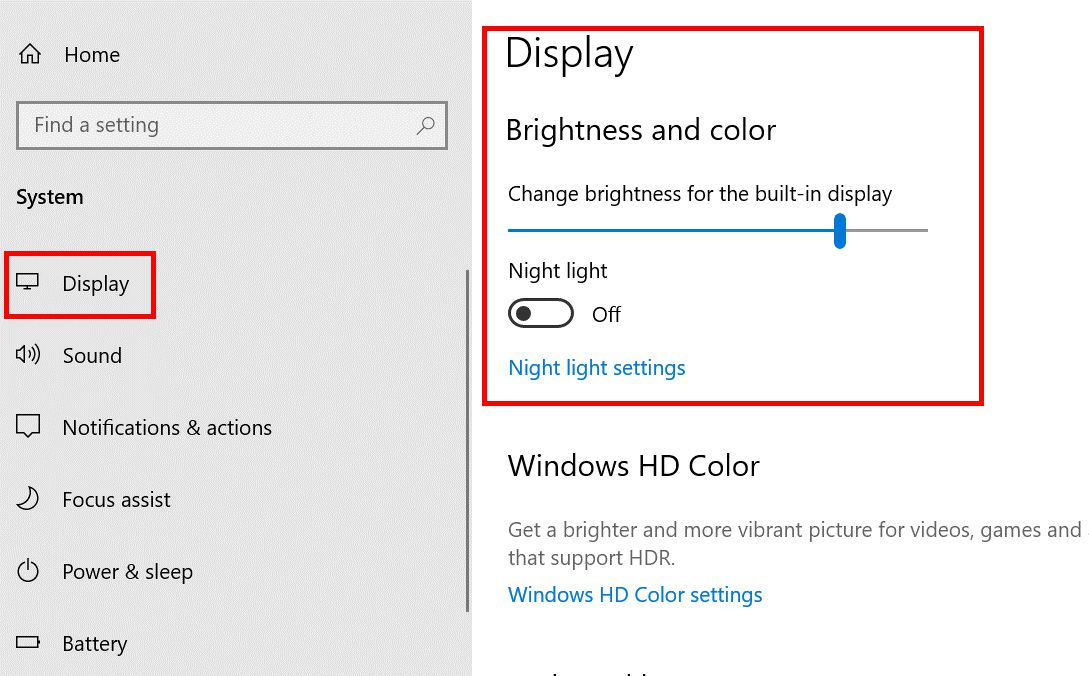
Task: Open Focus assist settings
Action: point(116,499)
